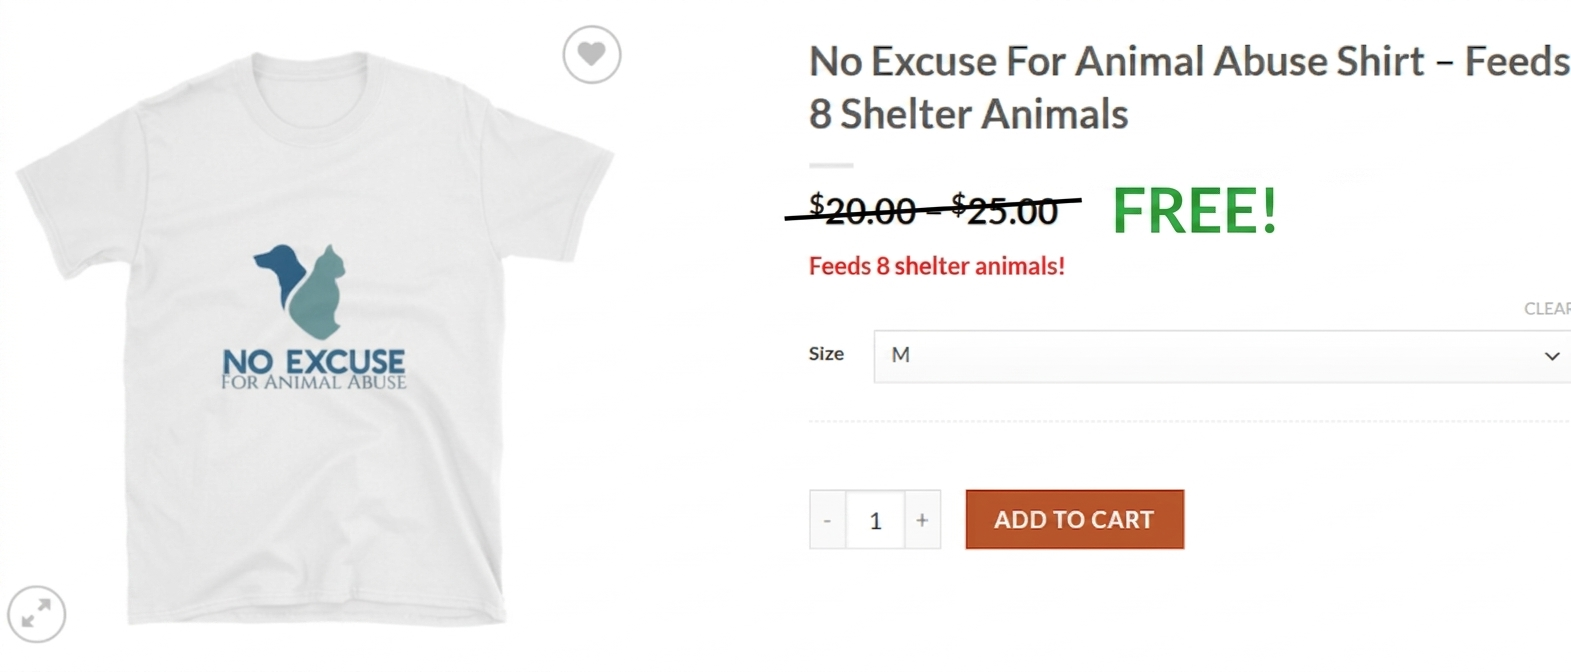Click the selected M size value
This screenshot has height=672, width=1571.
pyautogui.click(x=900, y=355)
